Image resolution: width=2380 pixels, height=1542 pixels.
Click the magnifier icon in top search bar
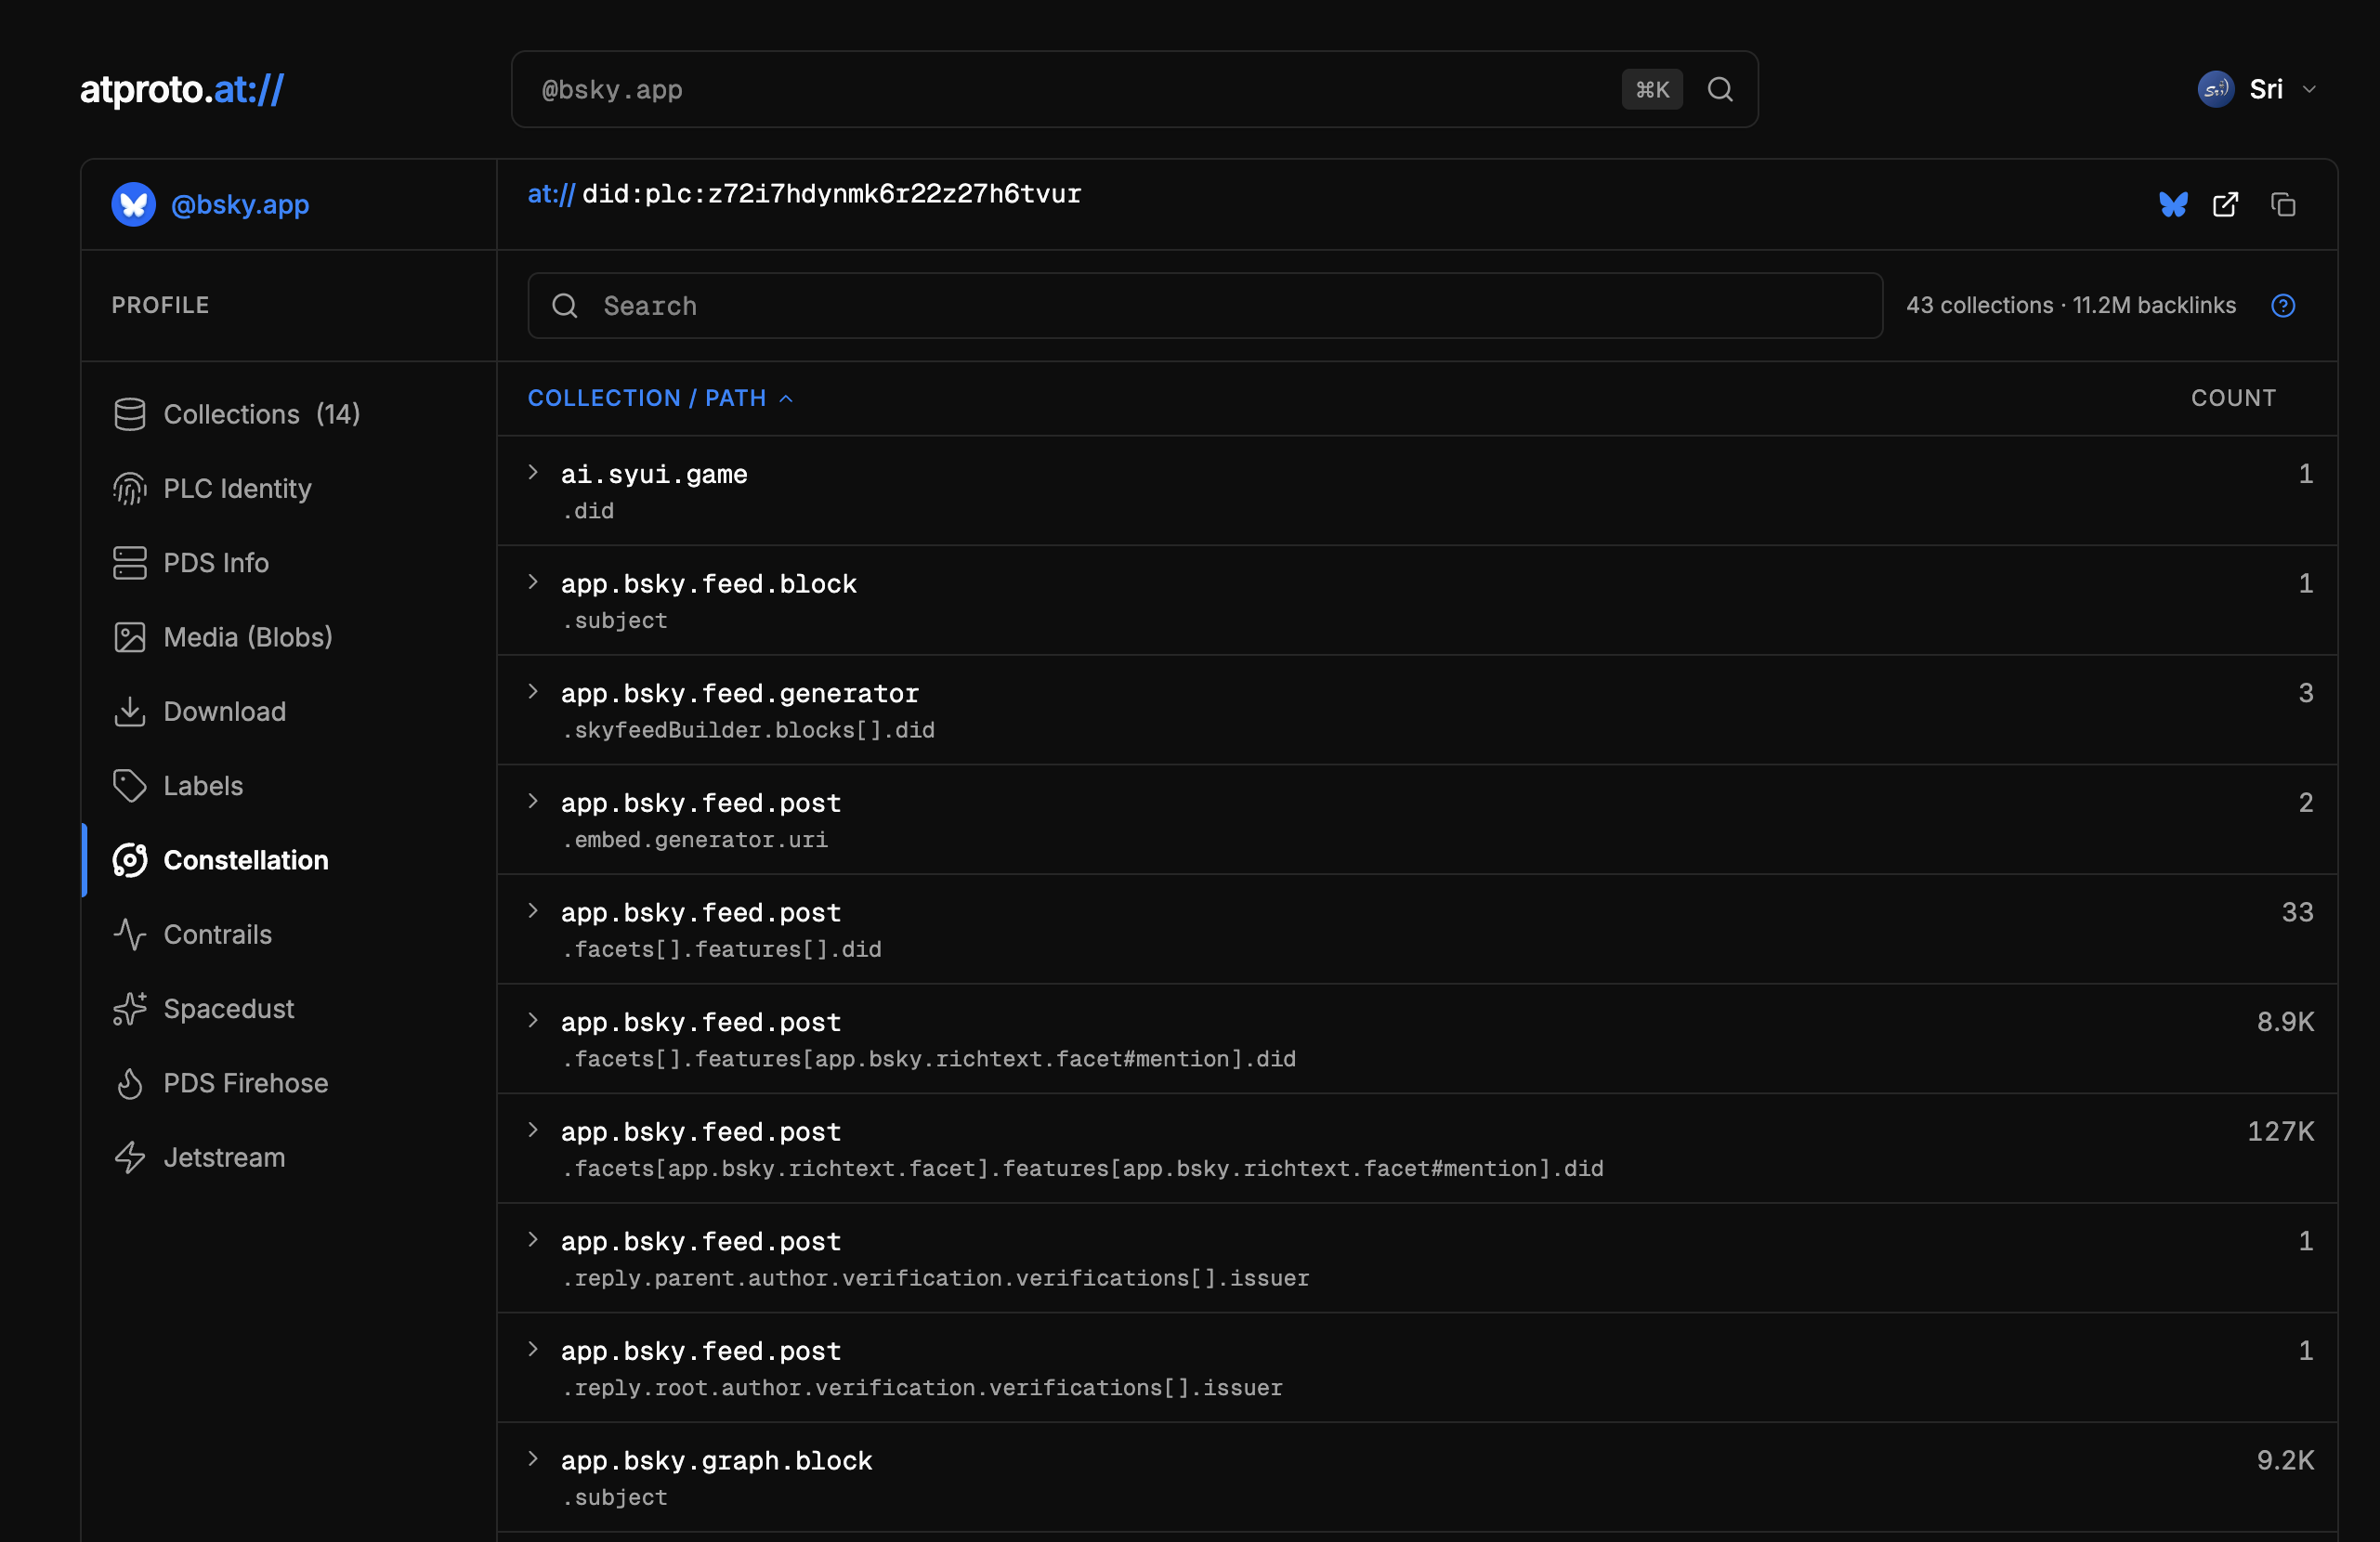coord(1720,89)
